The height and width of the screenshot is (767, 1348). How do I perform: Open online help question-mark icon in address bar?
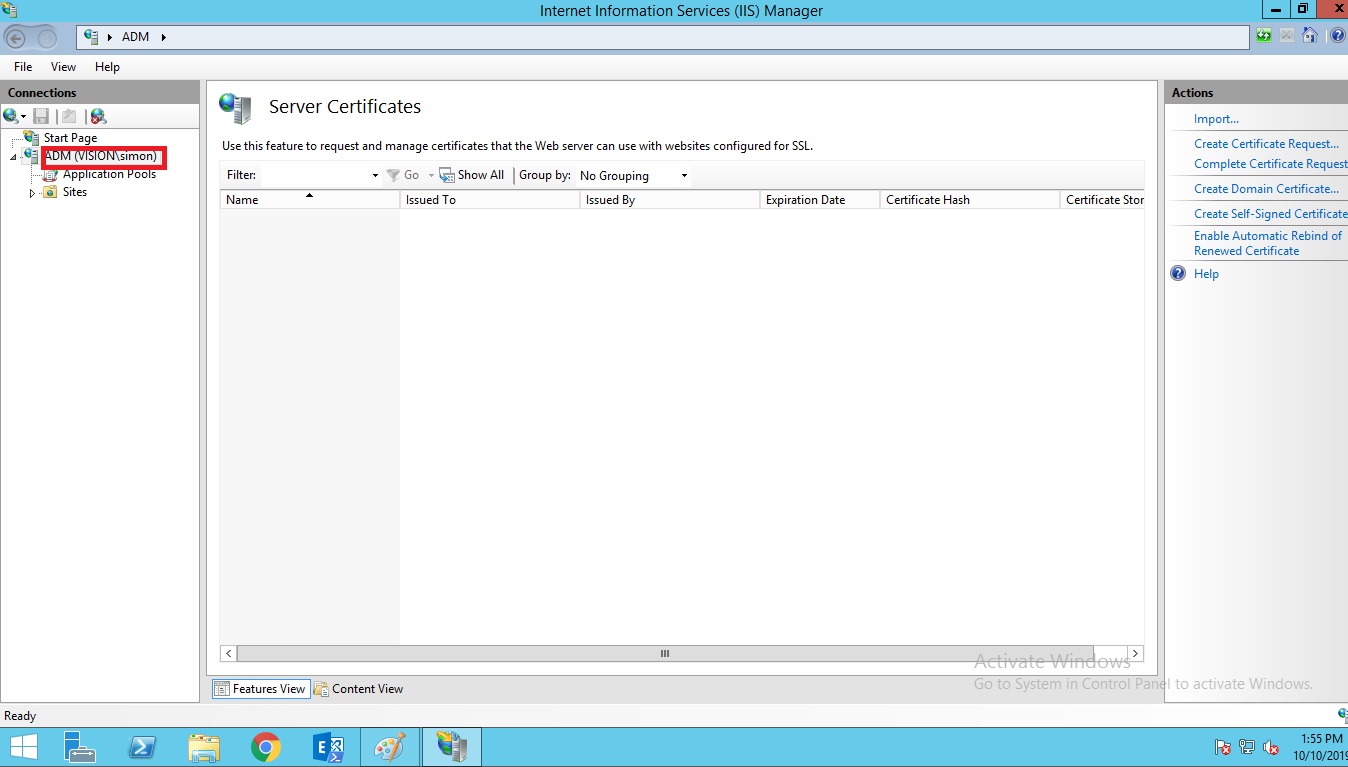point(1338,37)
